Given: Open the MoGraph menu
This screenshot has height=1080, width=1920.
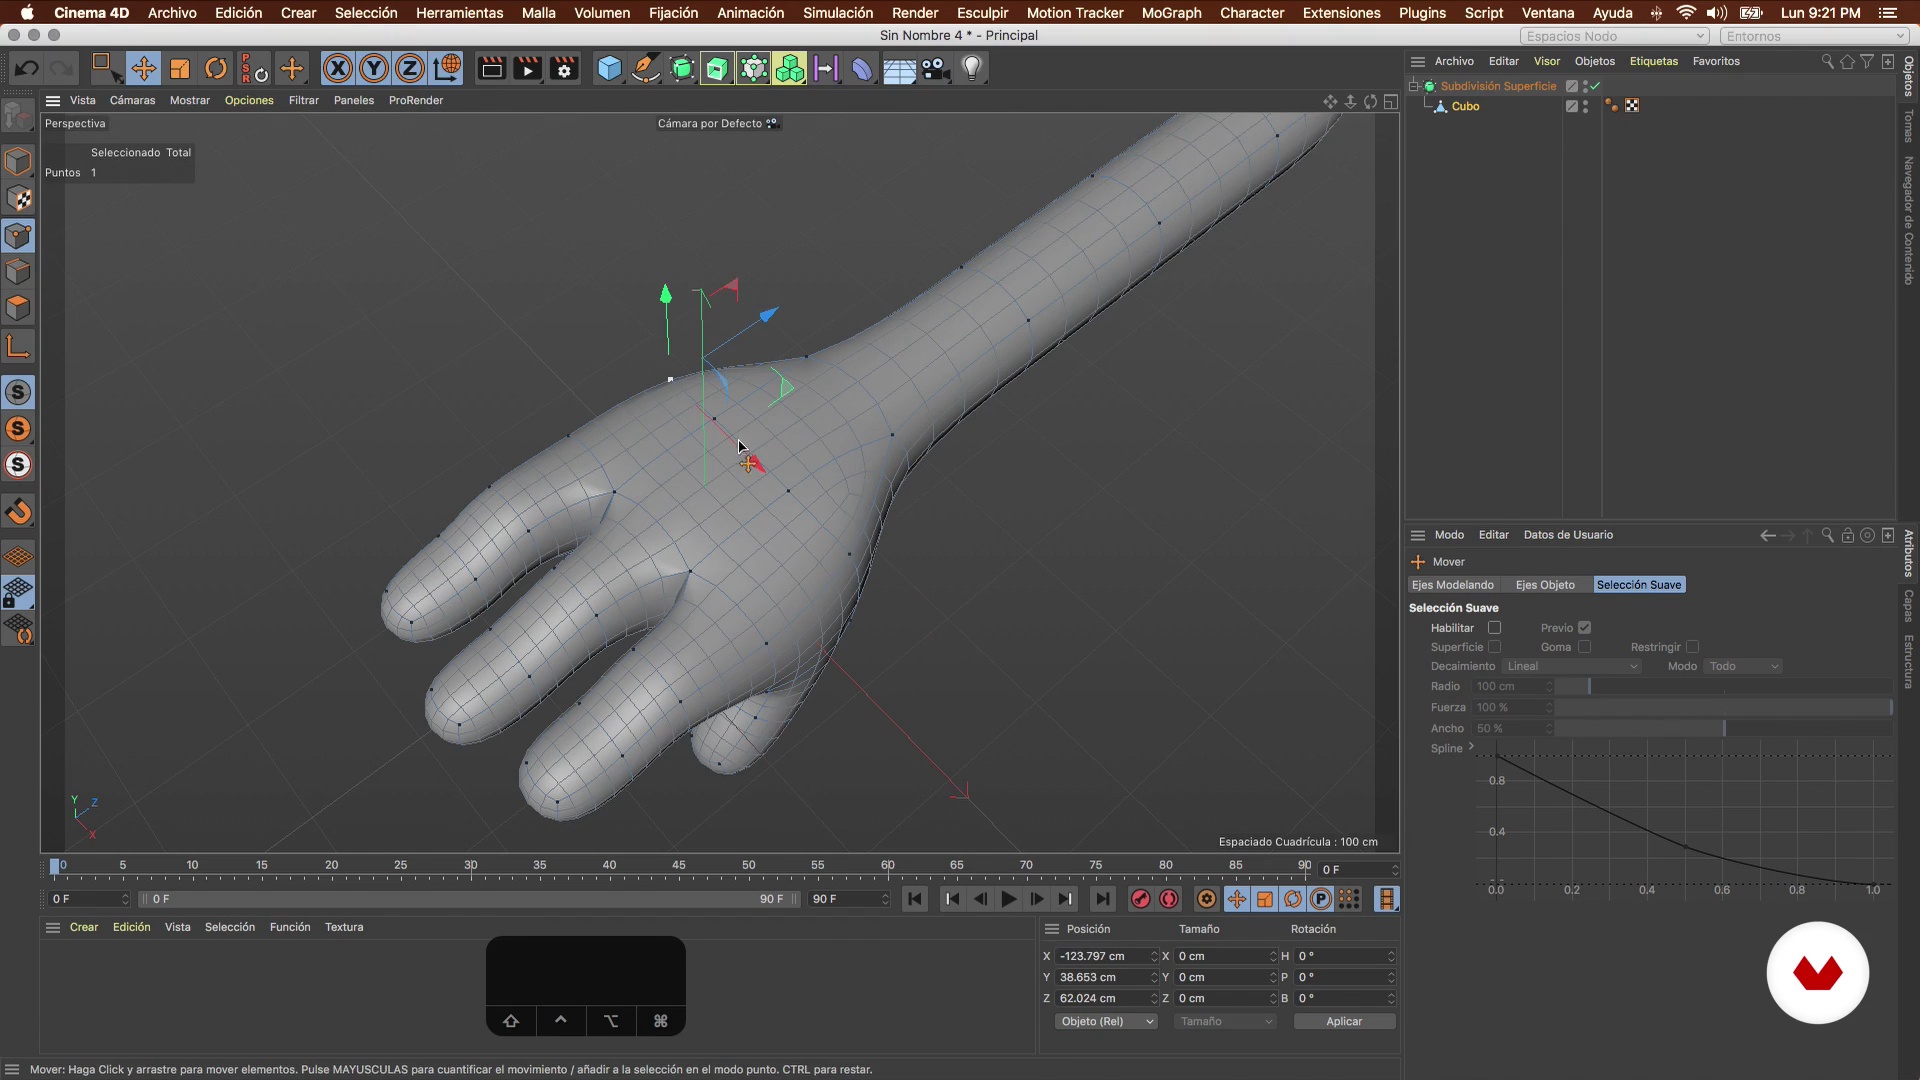Looking at the screenshot, I should (1171, 13).
